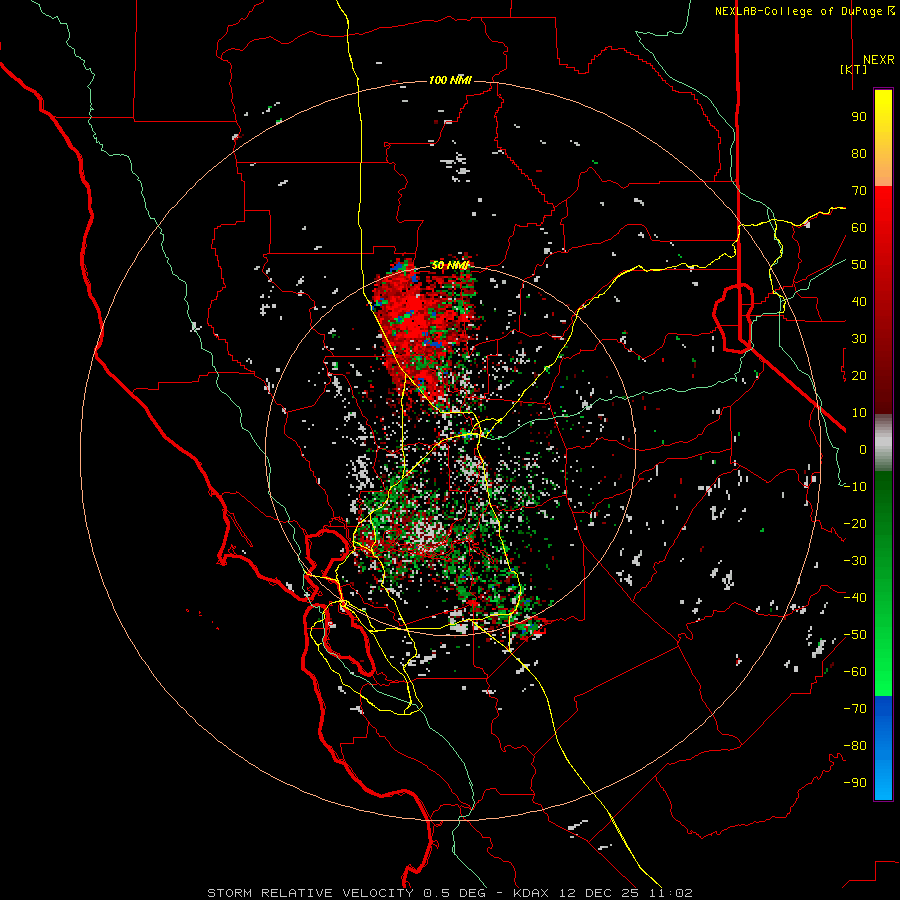This screenshot has width=900, height=900.
Task: Click the NEXR label above color scale
Action: [878, 60]
